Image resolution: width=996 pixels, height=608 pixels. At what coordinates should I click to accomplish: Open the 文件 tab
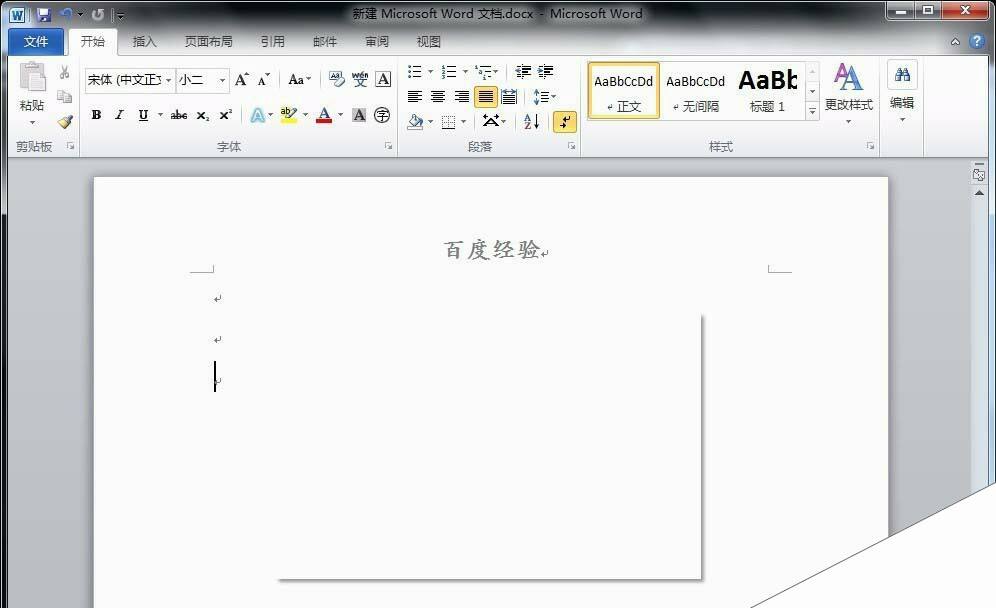click(36, 41)
